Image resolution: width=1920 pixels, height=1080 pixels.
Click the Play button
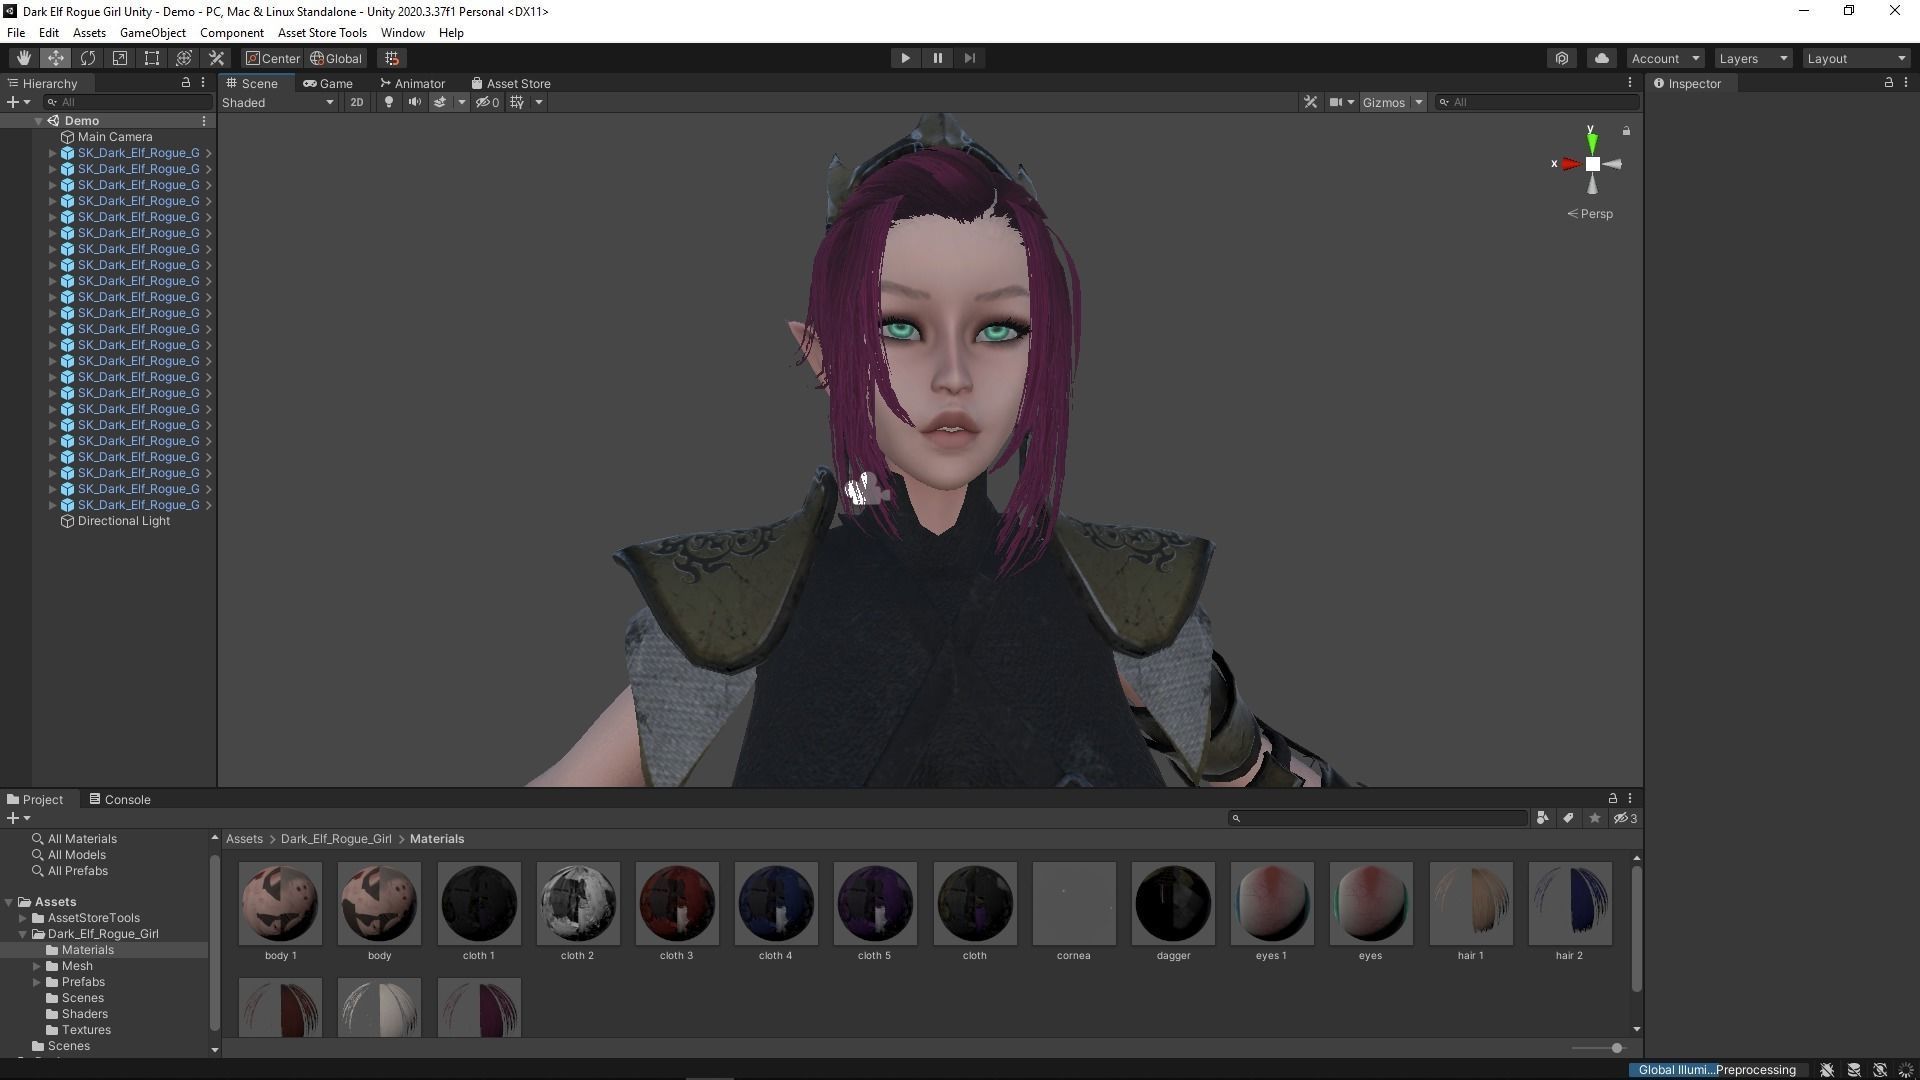point(905,58)
